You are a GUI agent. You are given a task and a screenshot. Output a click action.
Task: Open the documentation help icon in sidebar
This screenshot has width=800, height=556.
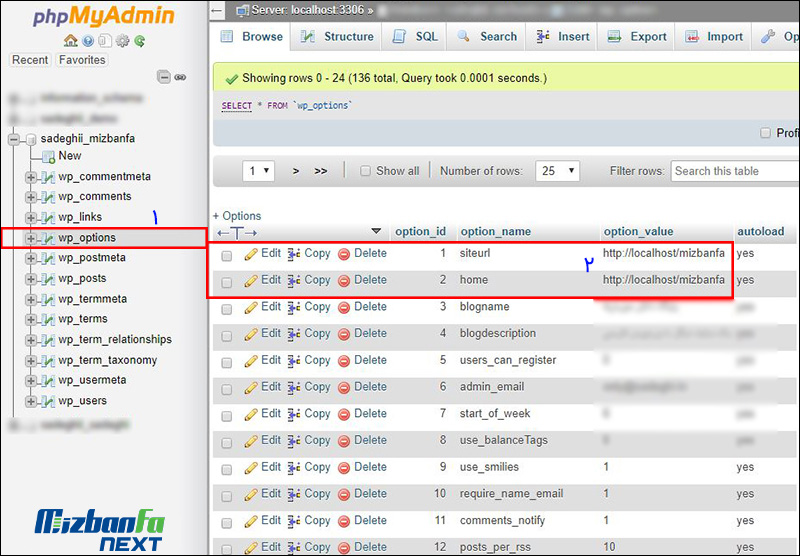click(x=88, y=41)
